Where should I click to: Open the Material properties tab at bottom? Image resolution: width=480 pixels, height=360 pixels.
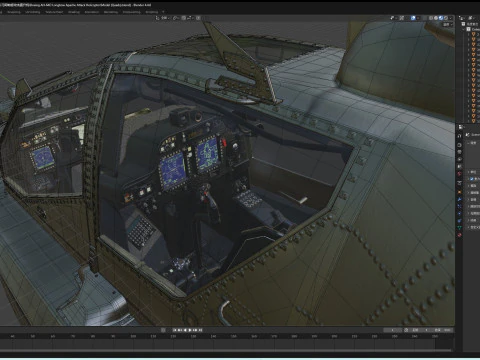coord(459,235)
